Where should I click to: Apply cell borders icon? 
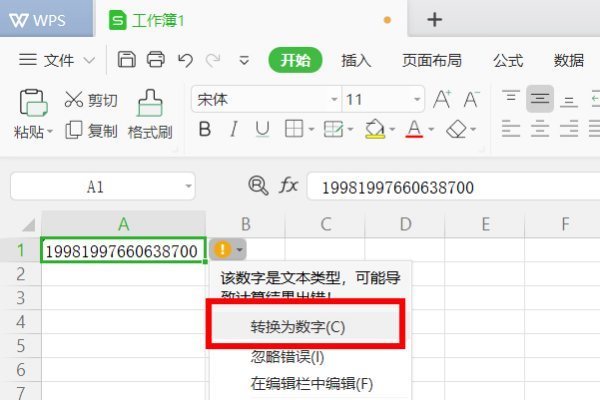[x=294, y=129]
